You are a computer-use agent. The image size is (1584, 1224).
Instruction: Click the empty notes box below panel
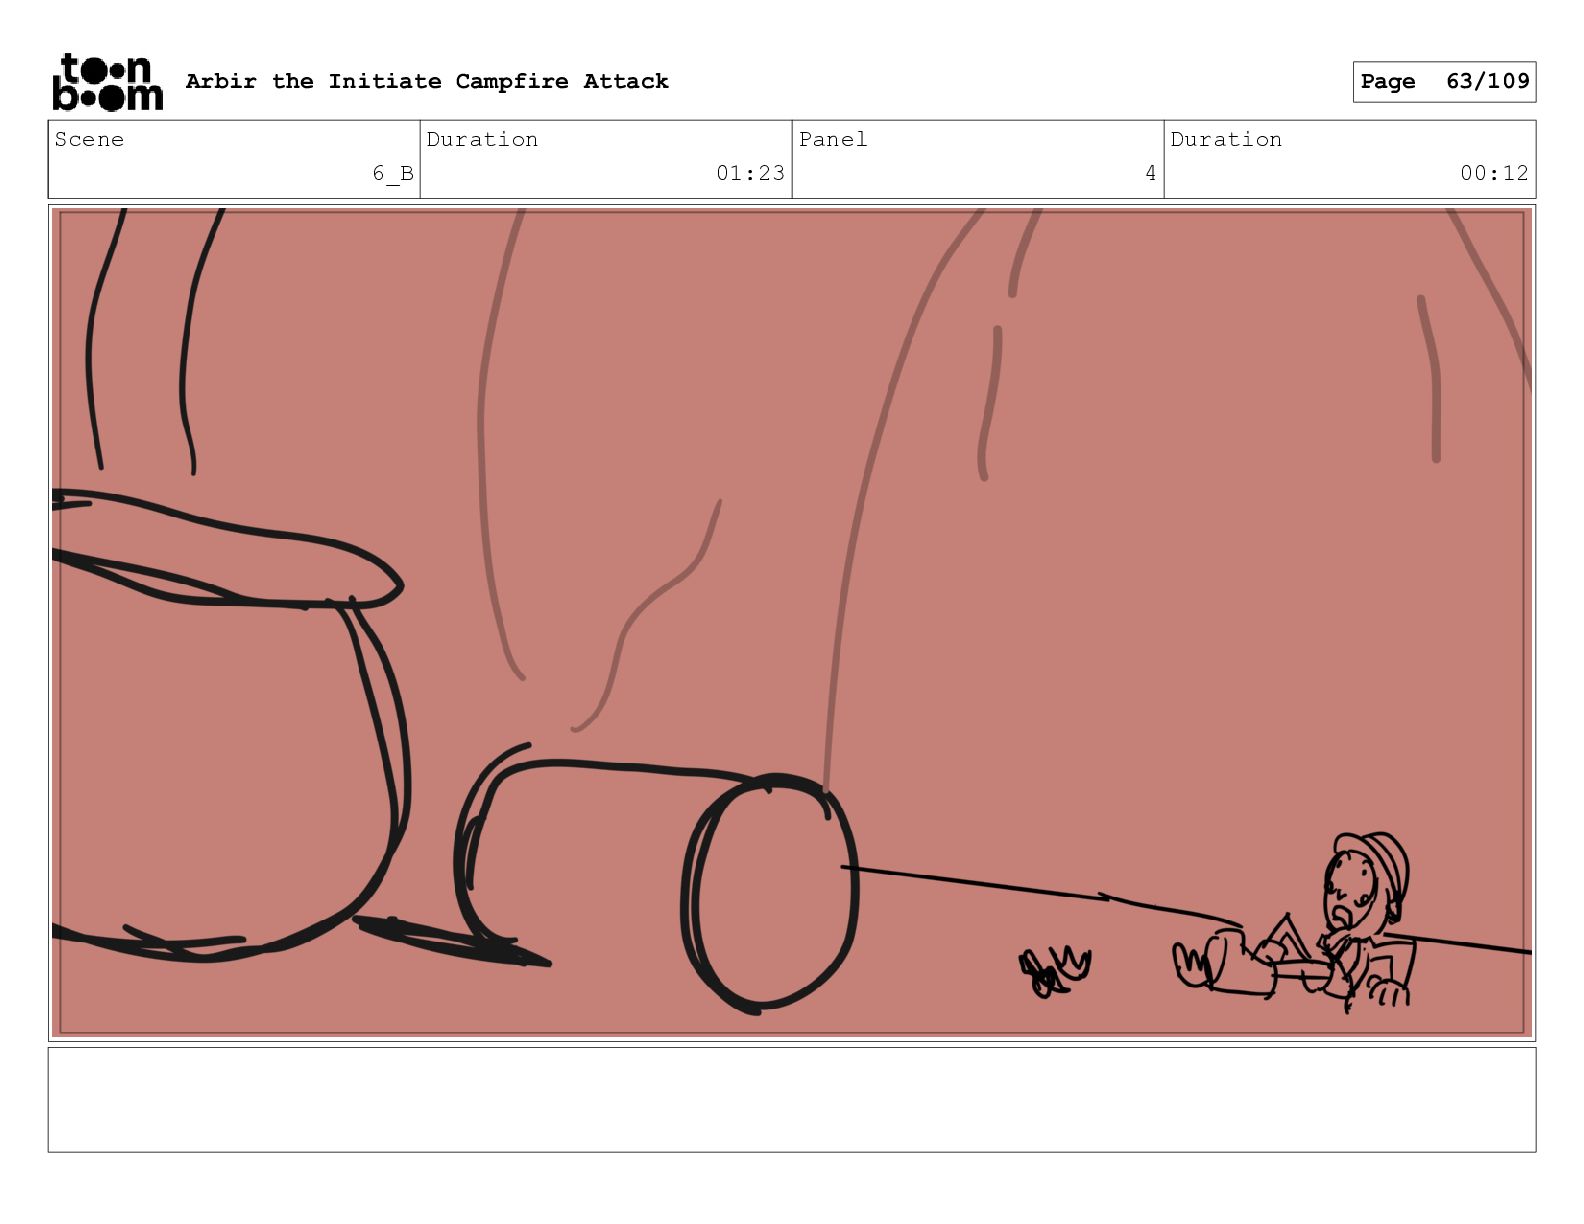point(792,1099)
